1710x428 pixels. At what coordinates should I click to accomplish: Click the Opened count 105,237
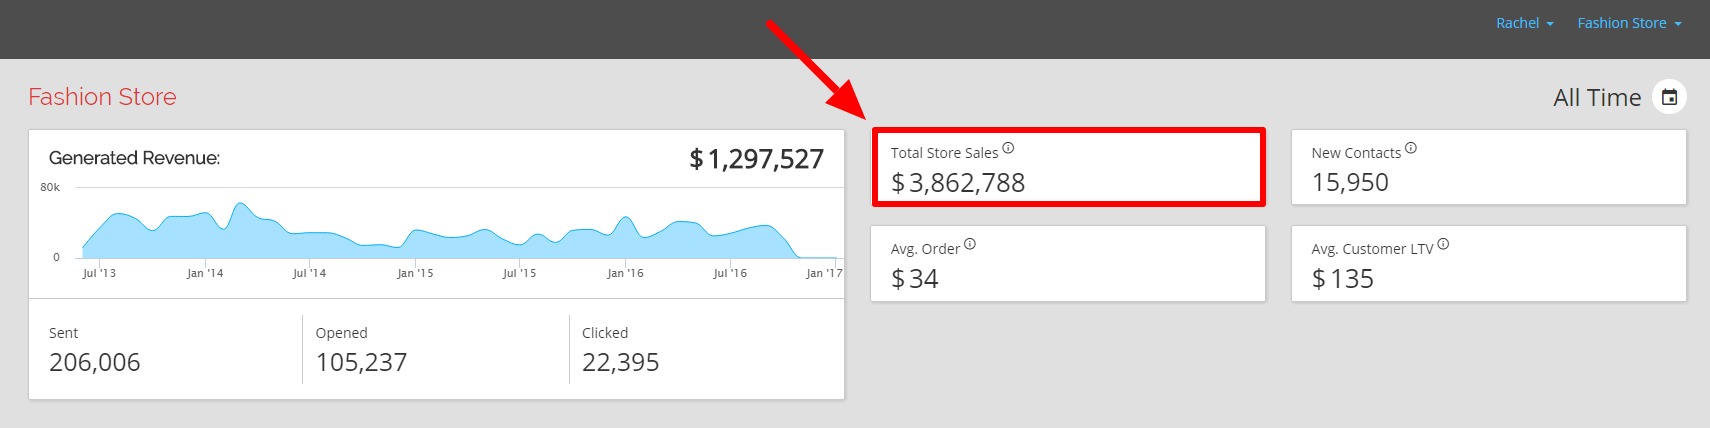click(362, 363)
